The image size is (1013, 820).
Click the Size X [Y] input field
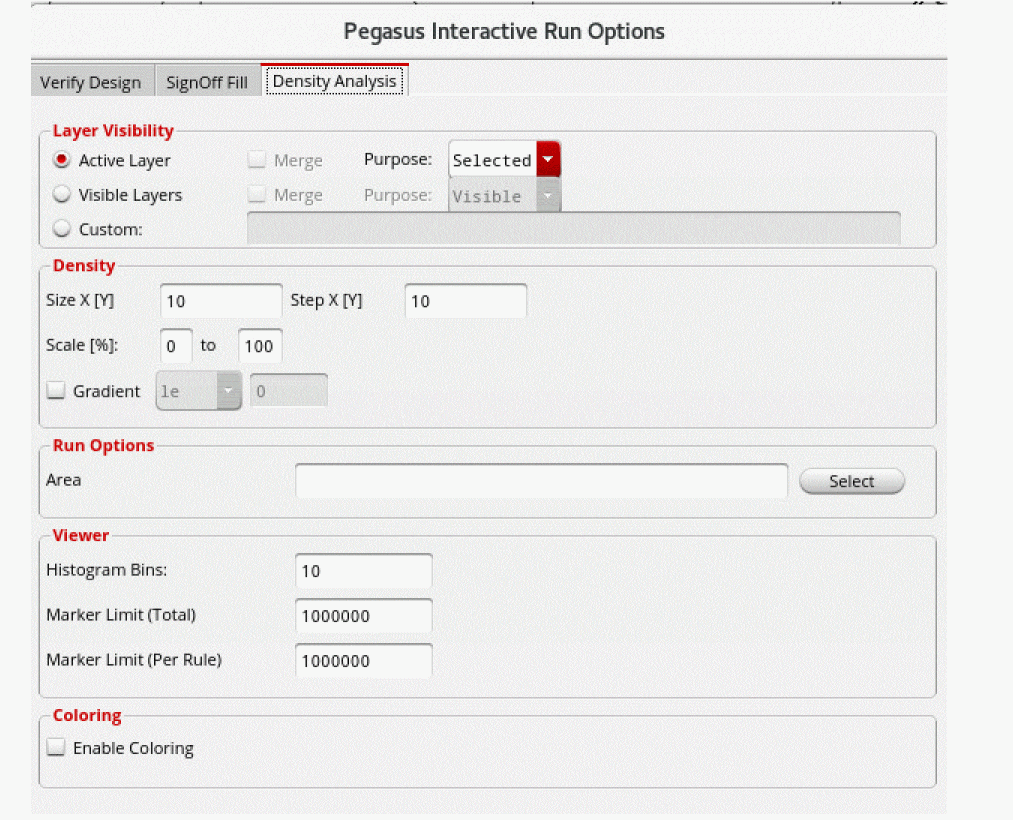[221, 300]
